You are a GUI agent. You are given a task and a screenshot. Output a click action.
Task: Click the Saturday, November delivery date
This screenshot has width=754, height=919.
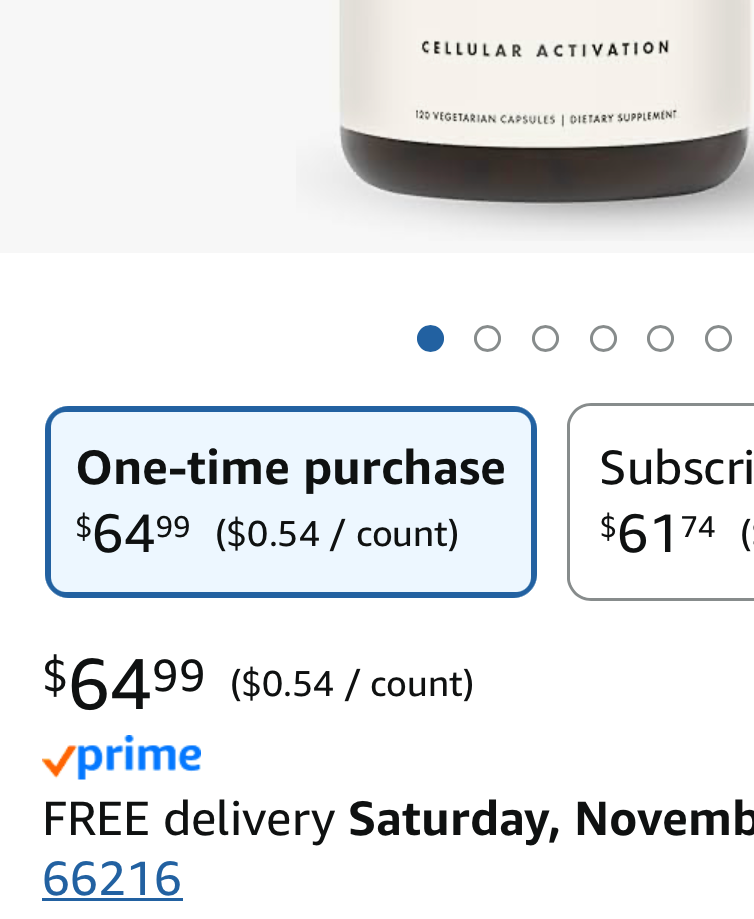[550, 819]
